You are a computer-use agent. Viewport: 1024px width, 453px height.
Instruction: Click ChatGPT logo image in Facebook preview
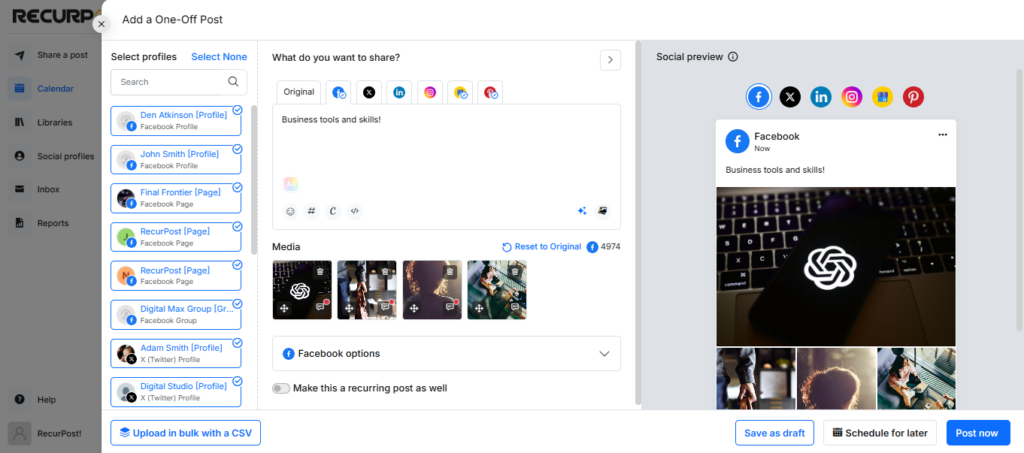[836, 266]
